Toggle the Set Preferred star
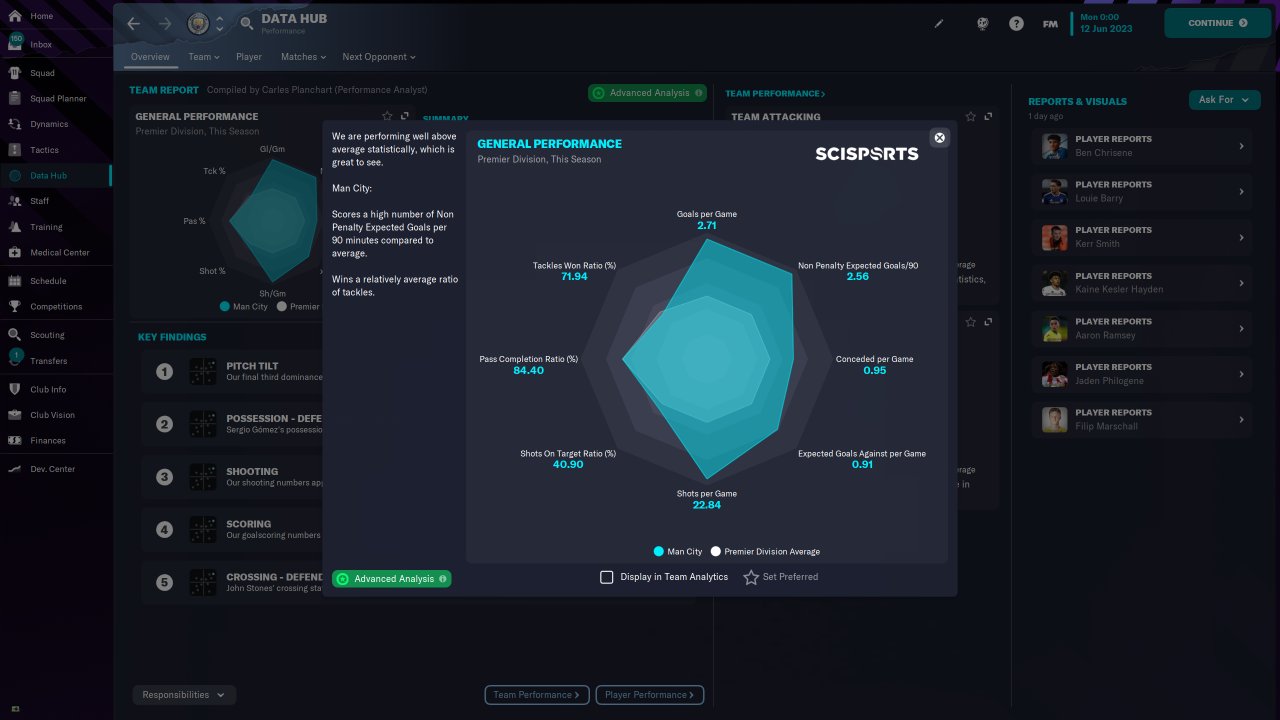The image size is (1280, 720). coord(751,577)
